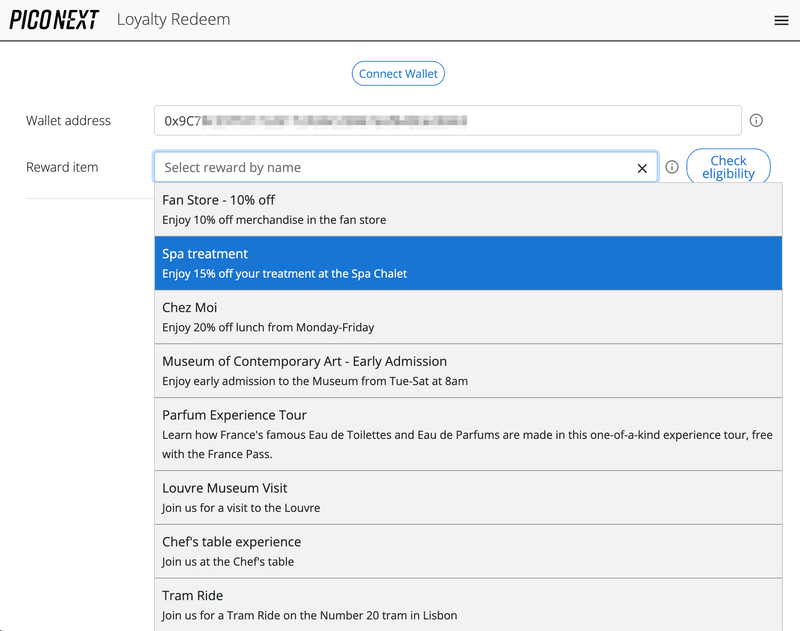This screenshot has height=631, width=800.
Task: Choose Chef's table experience reward
Action: click(x=468, y=551)
